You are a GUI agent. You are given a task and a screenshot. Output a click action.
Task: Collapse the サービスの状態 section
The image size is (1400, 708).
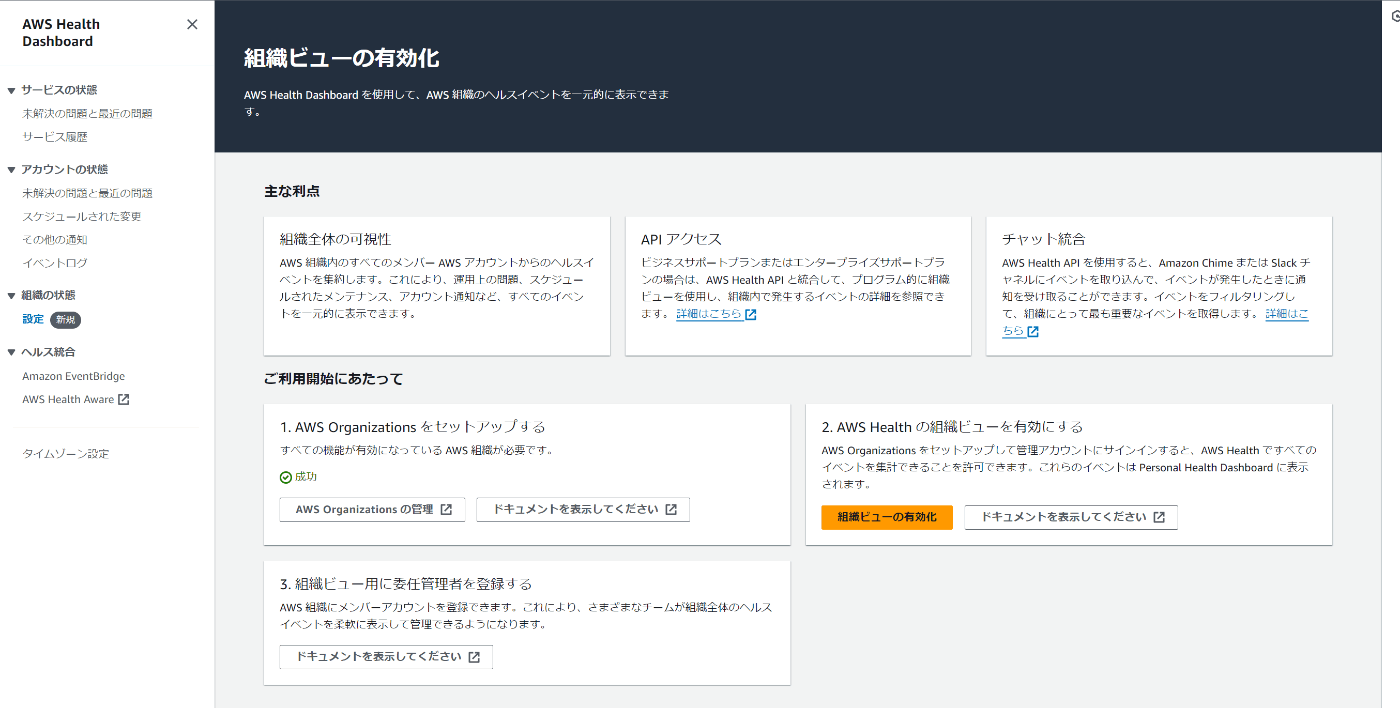12,91
